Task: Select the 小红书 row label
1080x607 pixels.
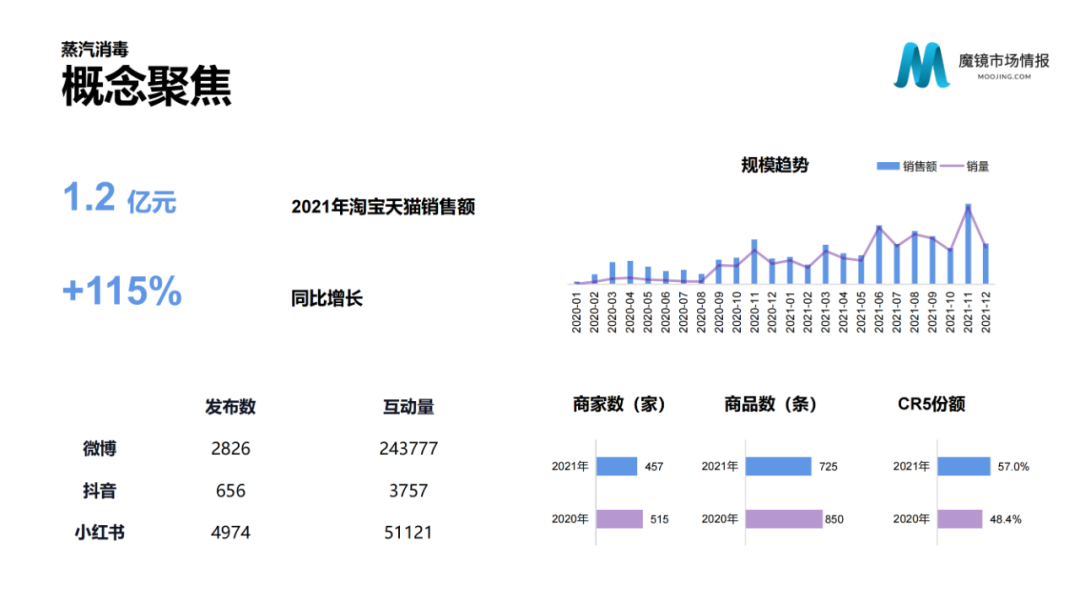Action: pyautogui.click(x=99, y=533)
